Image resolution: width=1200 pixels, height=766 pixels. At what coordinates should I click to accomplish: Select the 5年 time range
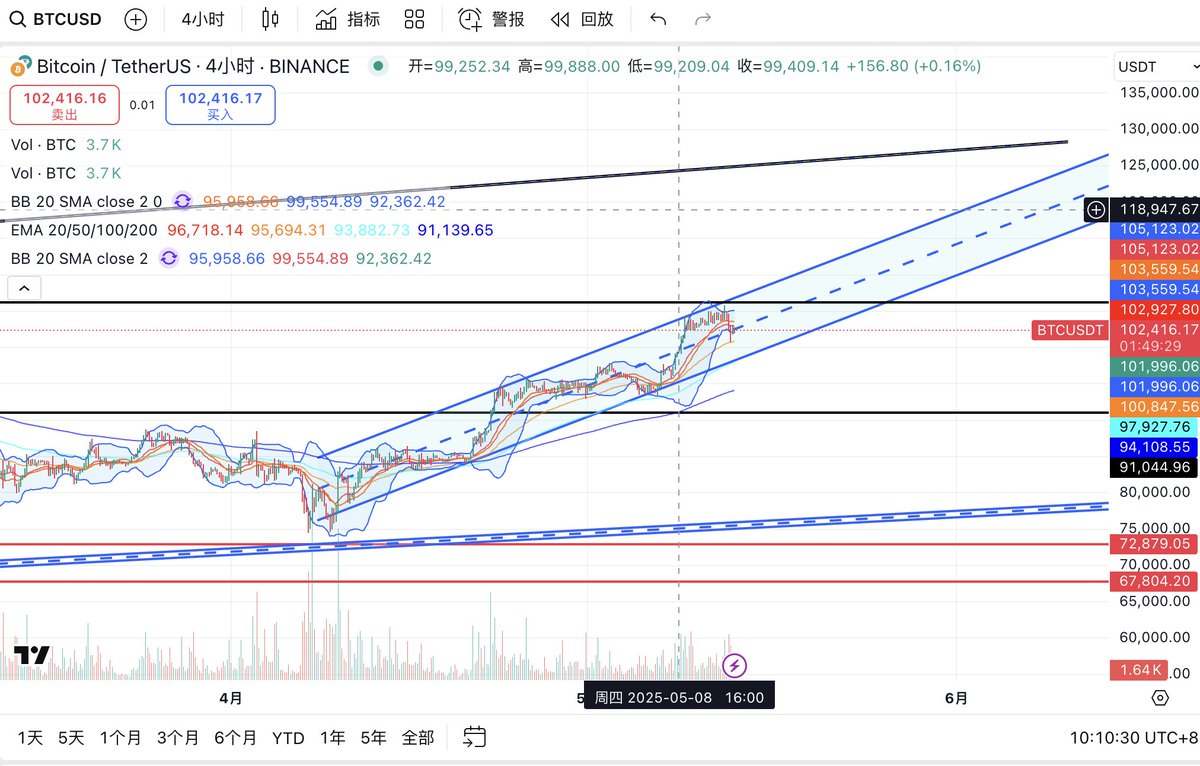(373, 738)
